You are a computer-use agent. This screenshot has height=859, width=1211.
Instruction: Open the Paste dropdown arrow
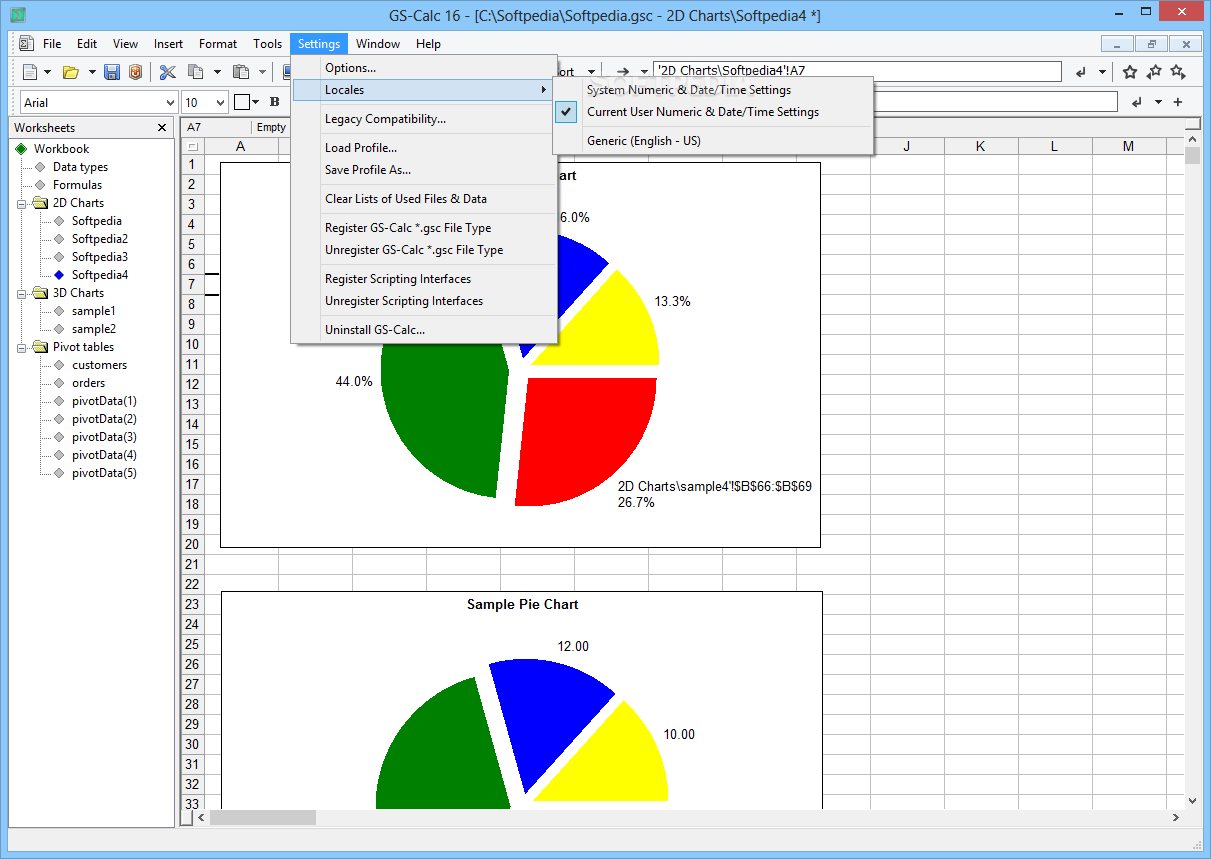pyautogui.click(x=262, y=72)
